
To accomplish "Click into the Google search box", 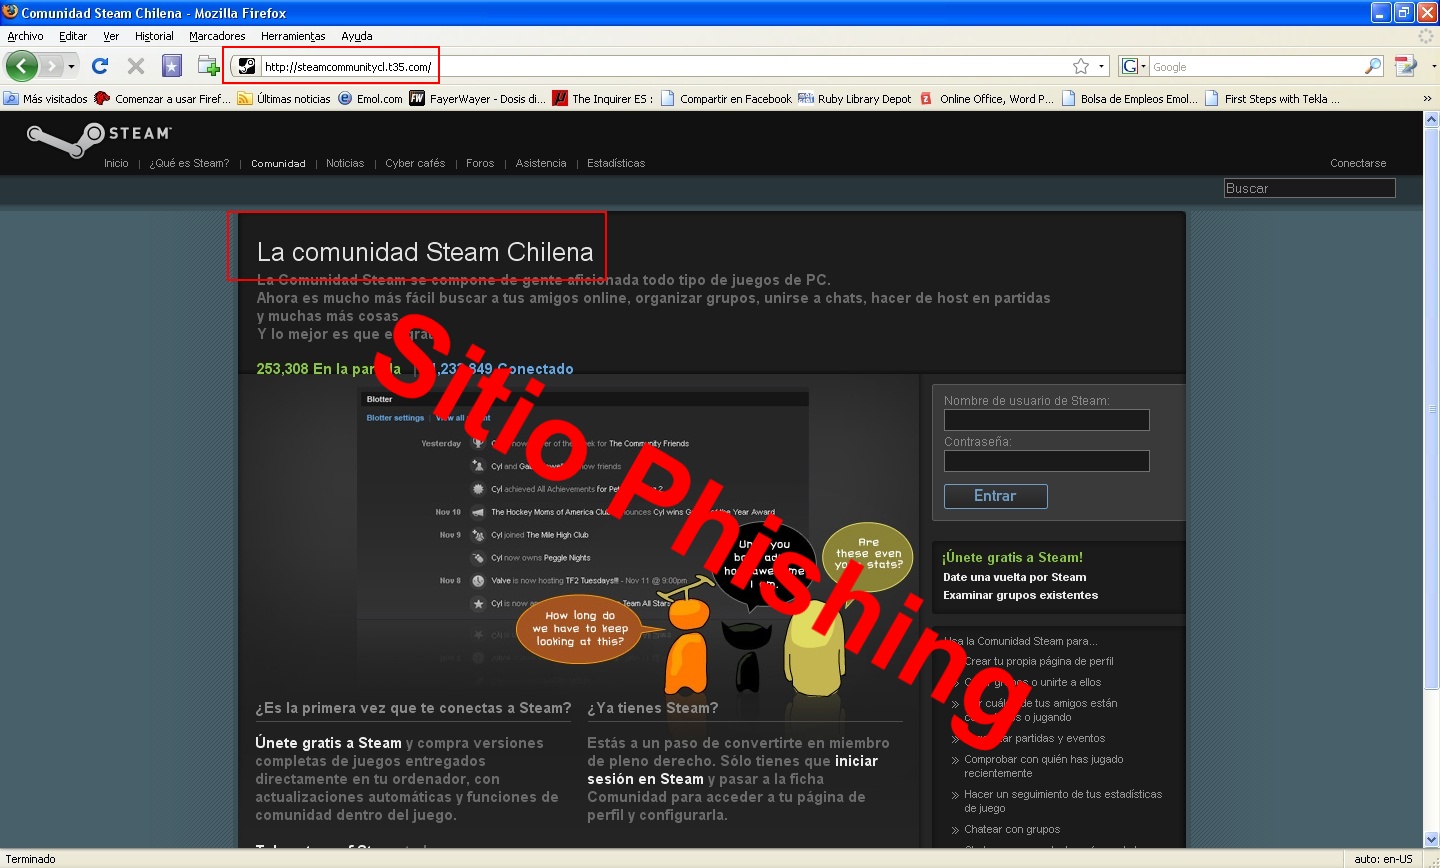I will [x=1257, y=67].
